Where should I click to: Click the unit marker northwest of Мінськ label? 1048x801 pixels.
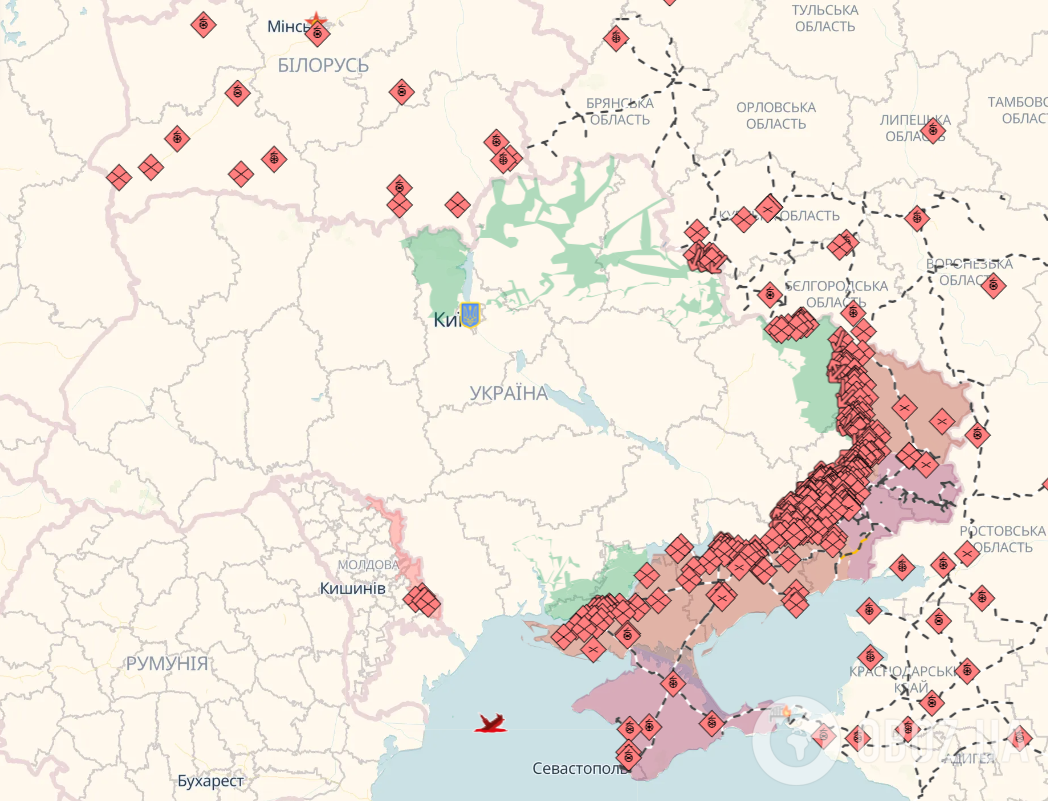coord(203,25)
